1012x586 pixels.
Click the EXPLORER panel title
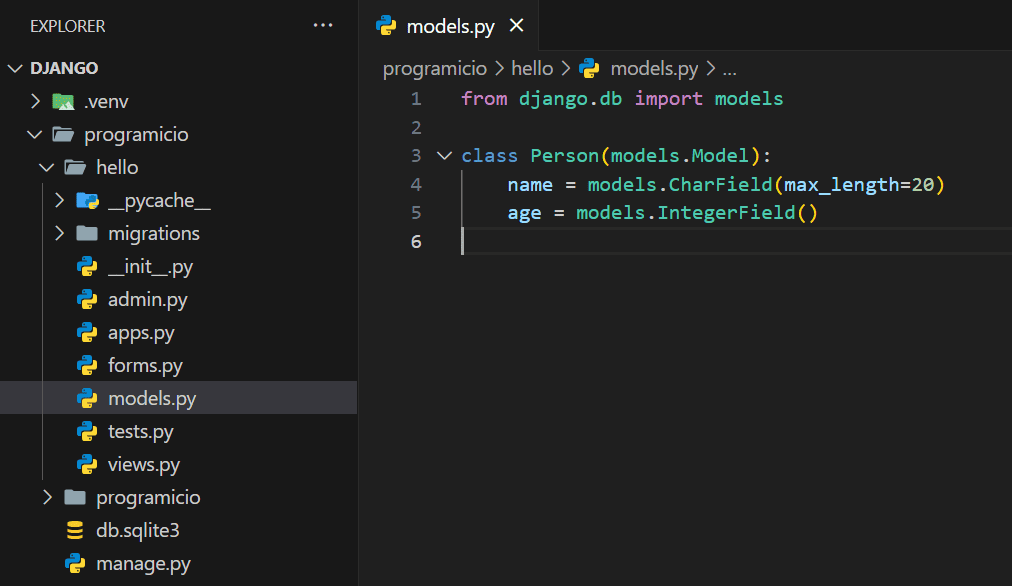tap(67, 26)
